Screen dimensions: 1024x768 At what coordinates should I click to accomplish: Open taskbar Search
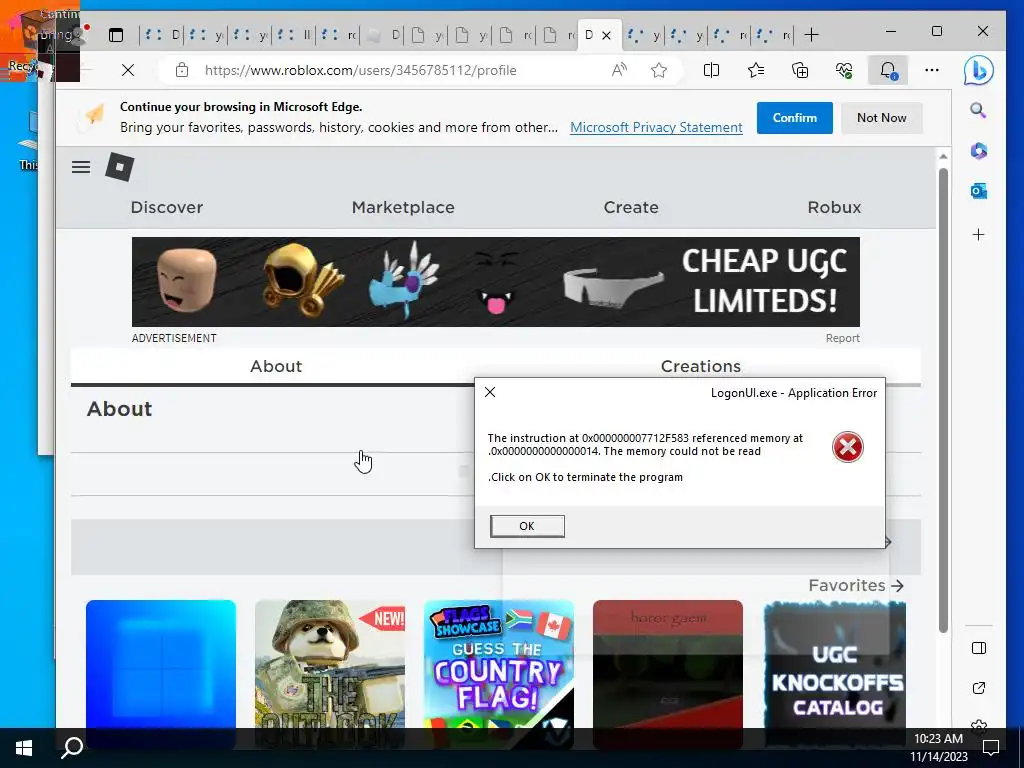(72, 748)
